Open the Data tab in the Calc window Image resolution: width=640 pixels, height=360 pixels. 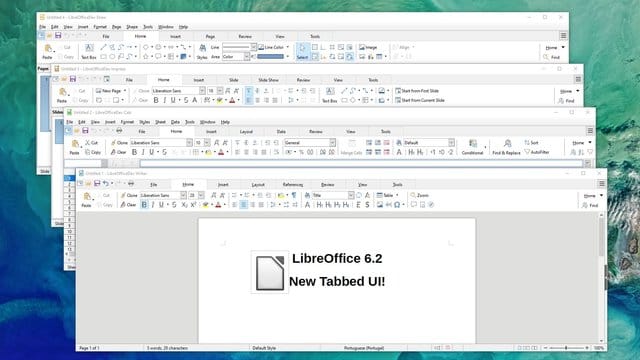[281, 131]
